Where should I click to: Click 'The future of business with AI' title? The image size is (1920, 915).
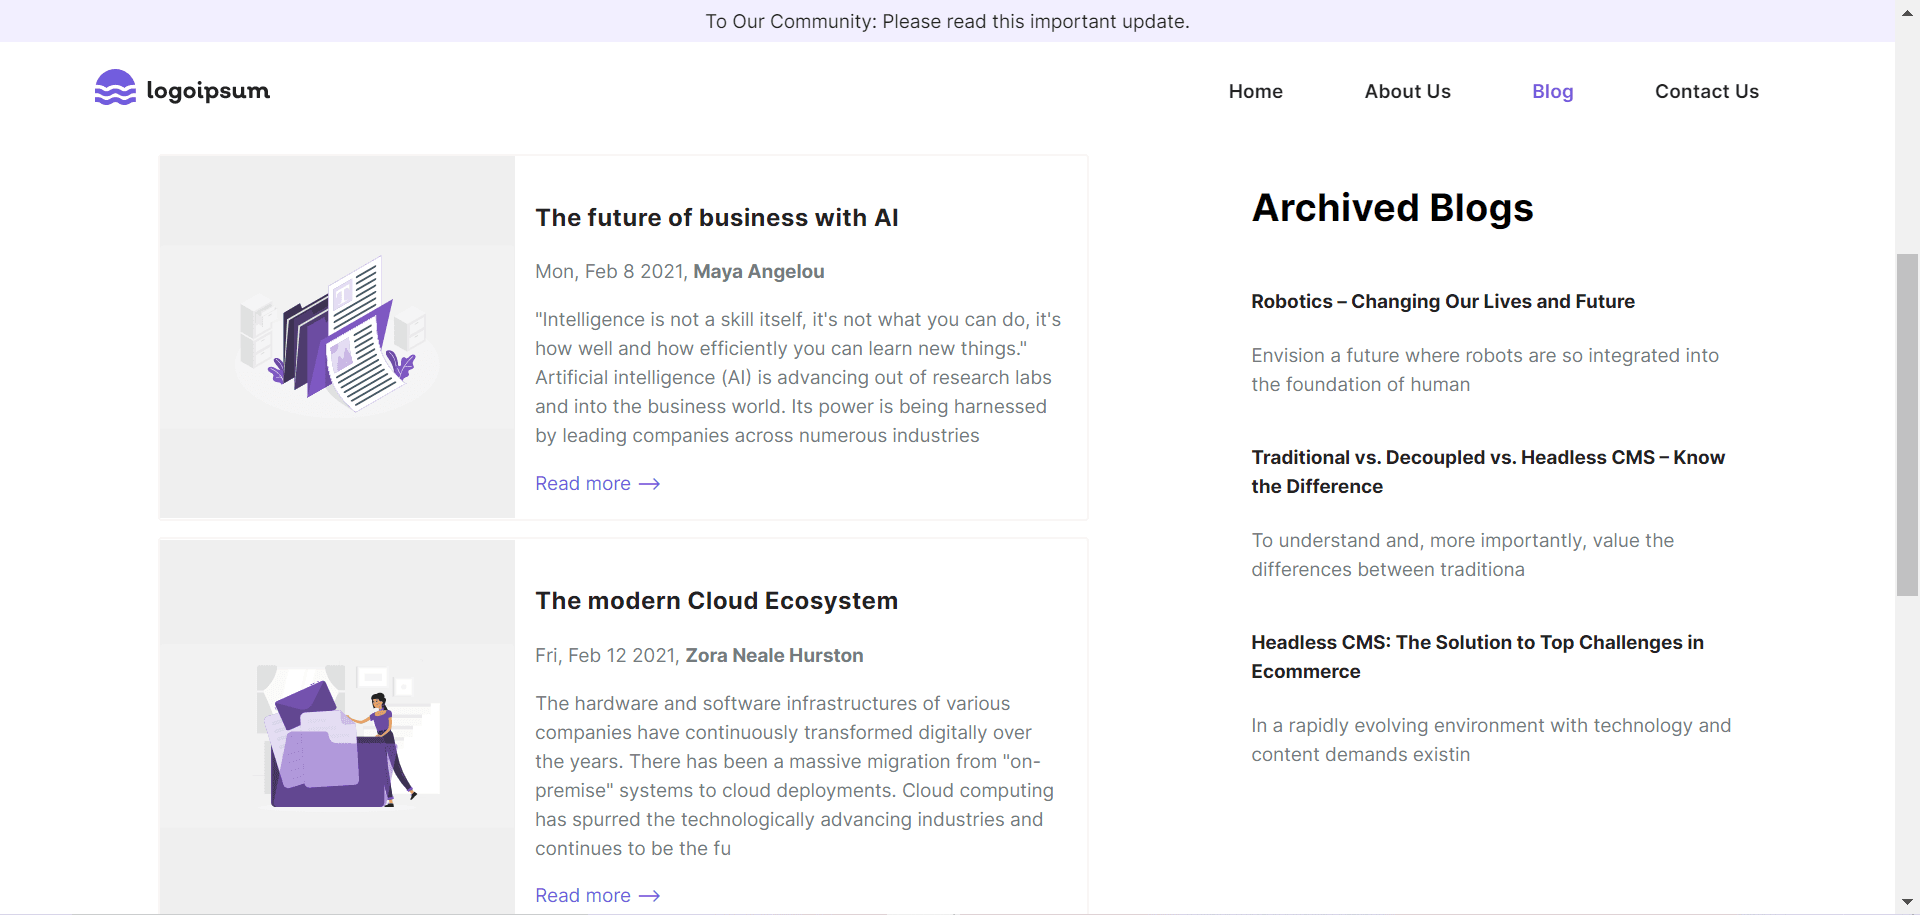[716, 218]
